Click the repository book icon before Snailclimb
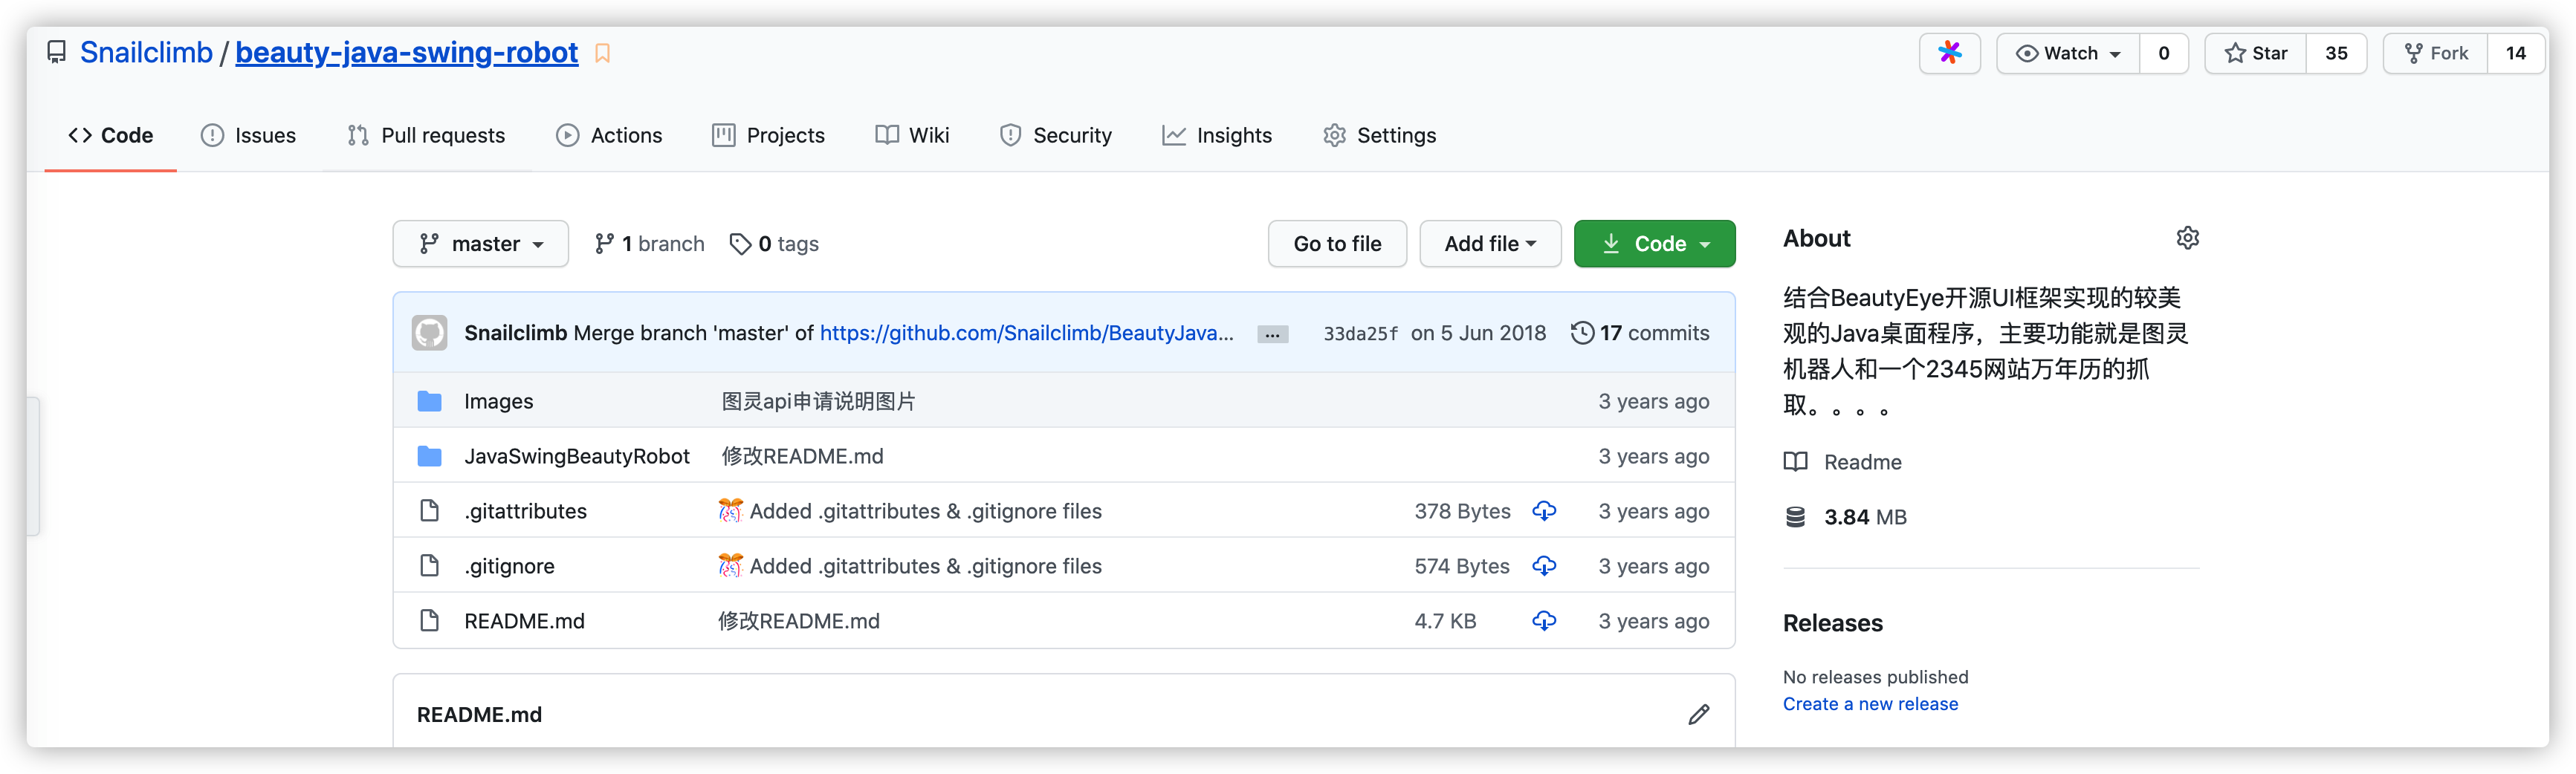This screenshot has height=774, width=2576. [x=57, y=53]
